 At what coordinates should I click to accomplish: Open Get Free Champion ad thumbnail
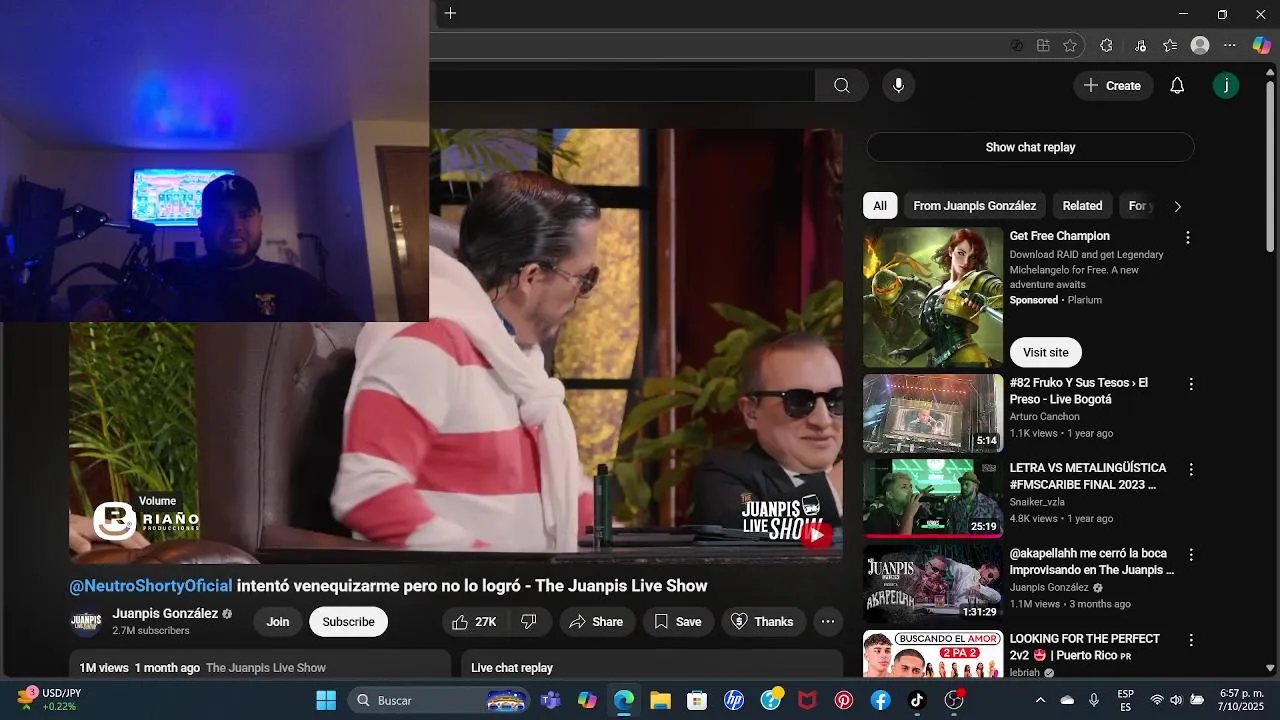933,297
